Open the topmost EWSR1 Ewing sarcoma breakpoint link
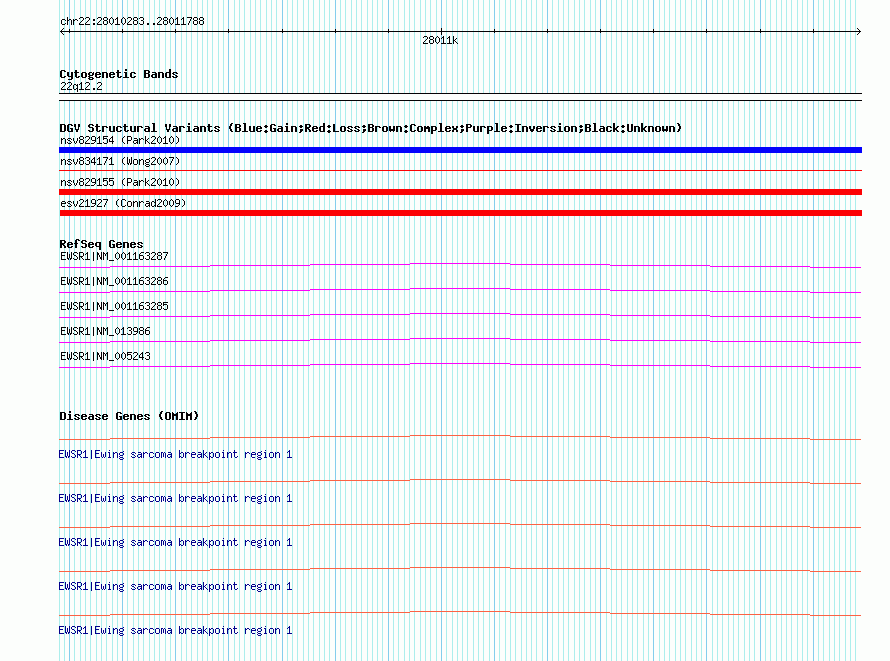Screen dimensions: 890x661 tap(175, 454)
